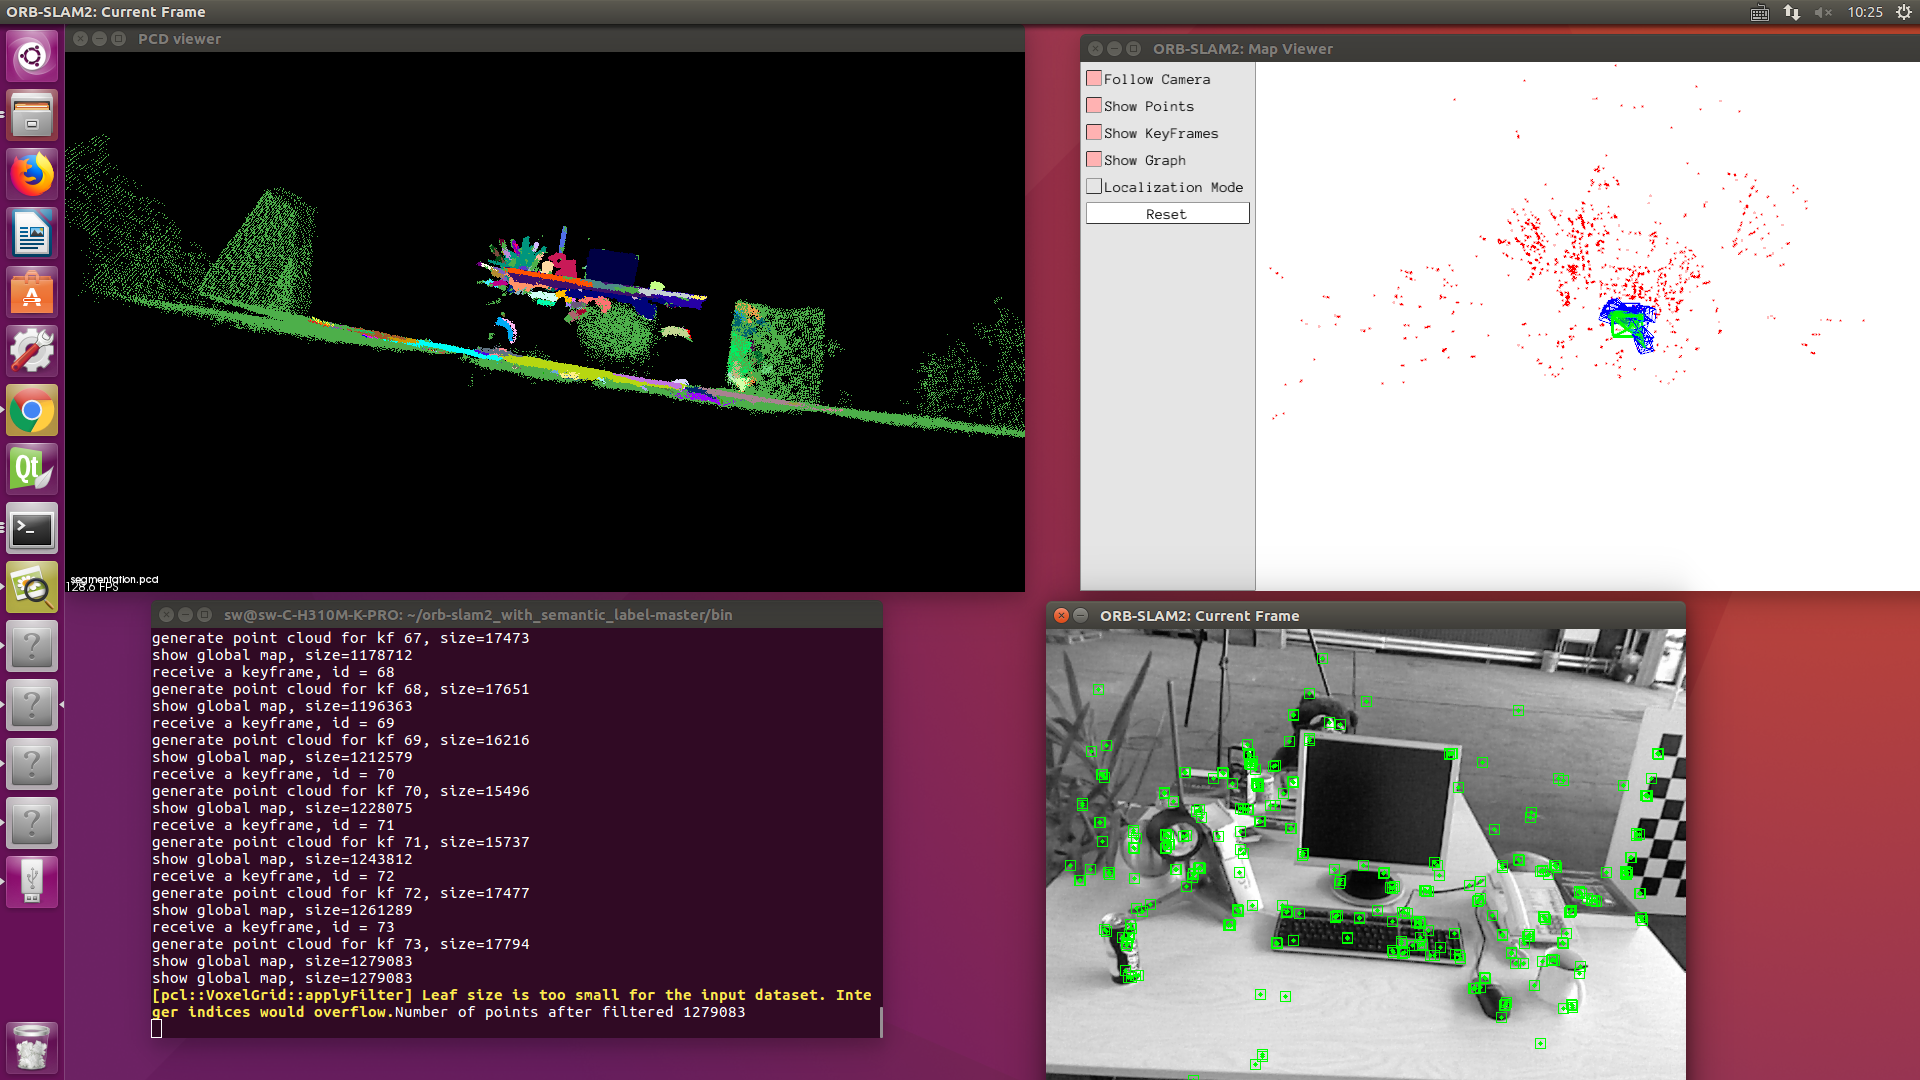Image resolution: width=1920 pixels, height=1080 pixels.
Task: Open the Files manager from the launcher
Action: tap(32, 115)
